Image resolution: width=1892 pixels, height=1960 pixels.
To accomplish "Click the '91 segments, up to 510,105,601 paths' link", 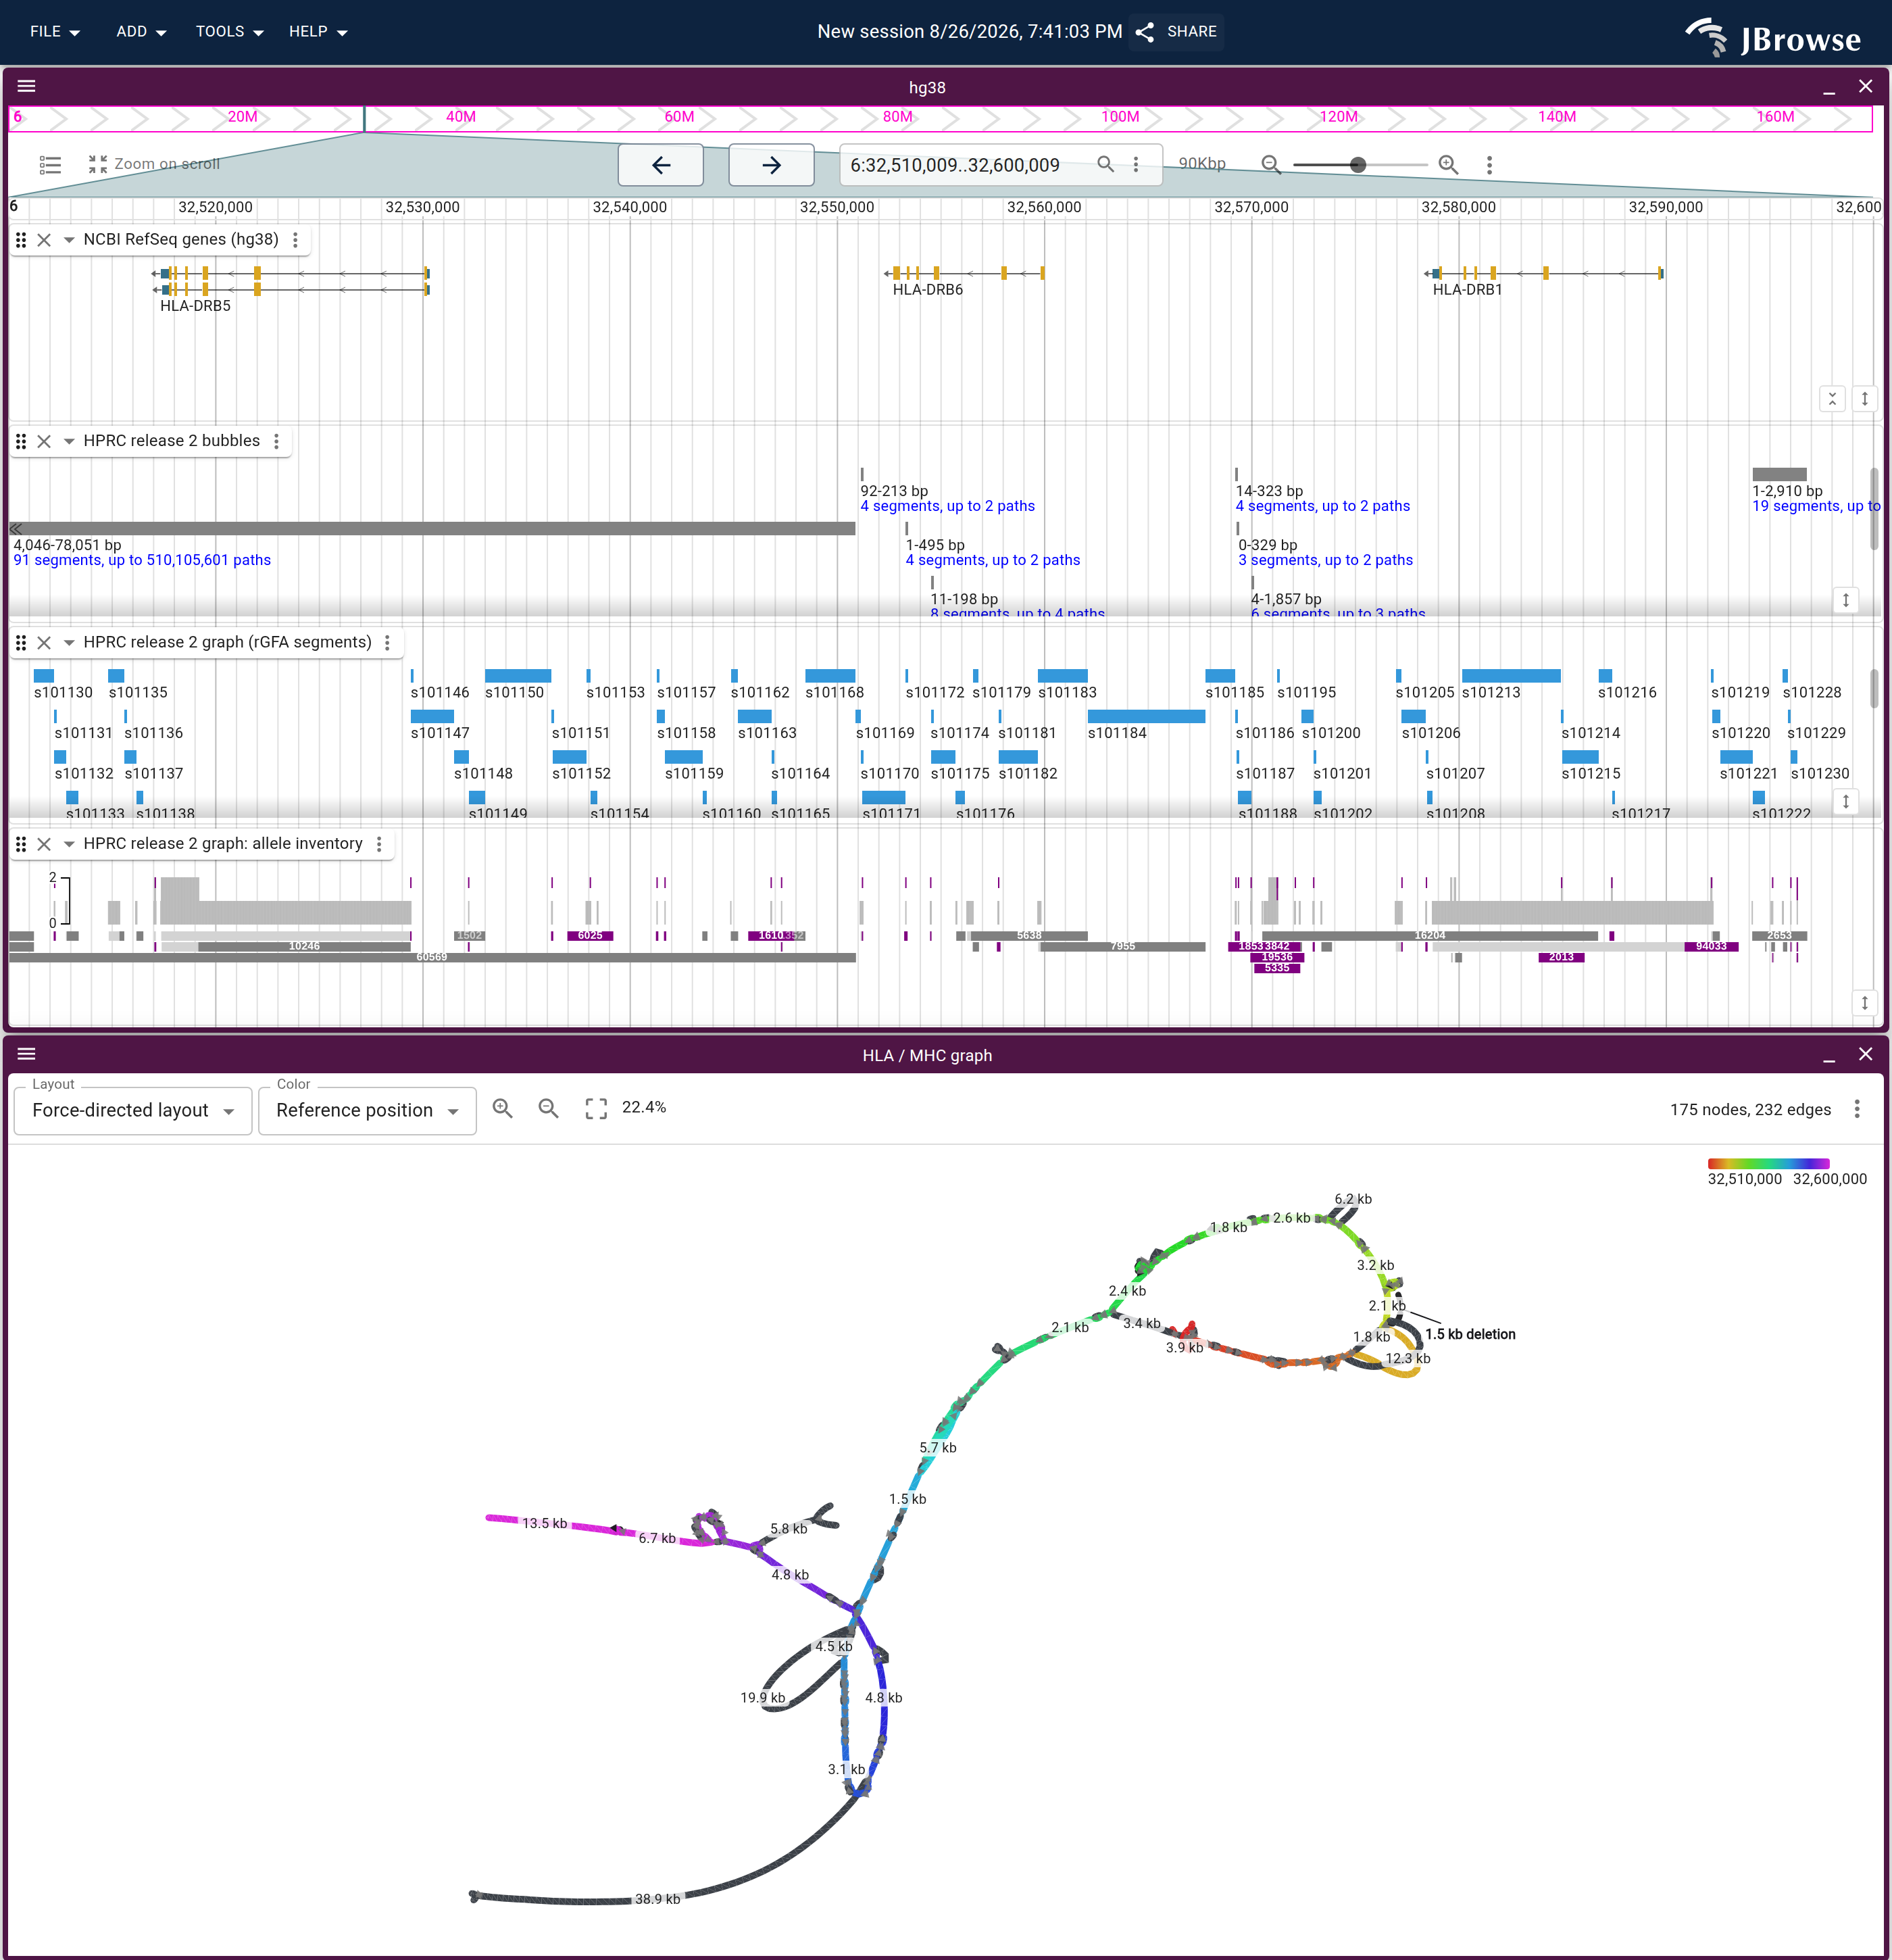I will pos(142,560).
